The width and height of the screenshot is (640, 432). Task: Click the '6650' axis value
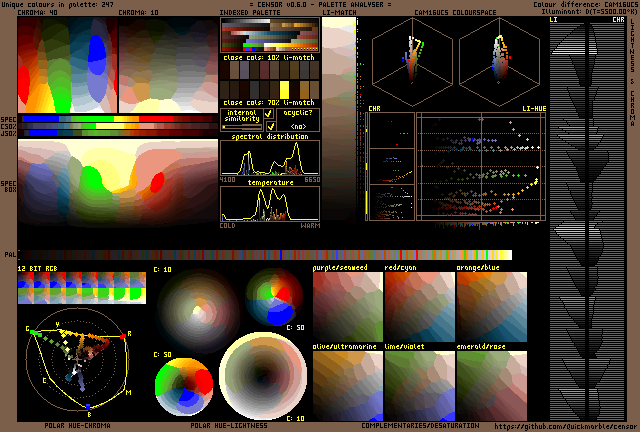[x=312, y=180]
